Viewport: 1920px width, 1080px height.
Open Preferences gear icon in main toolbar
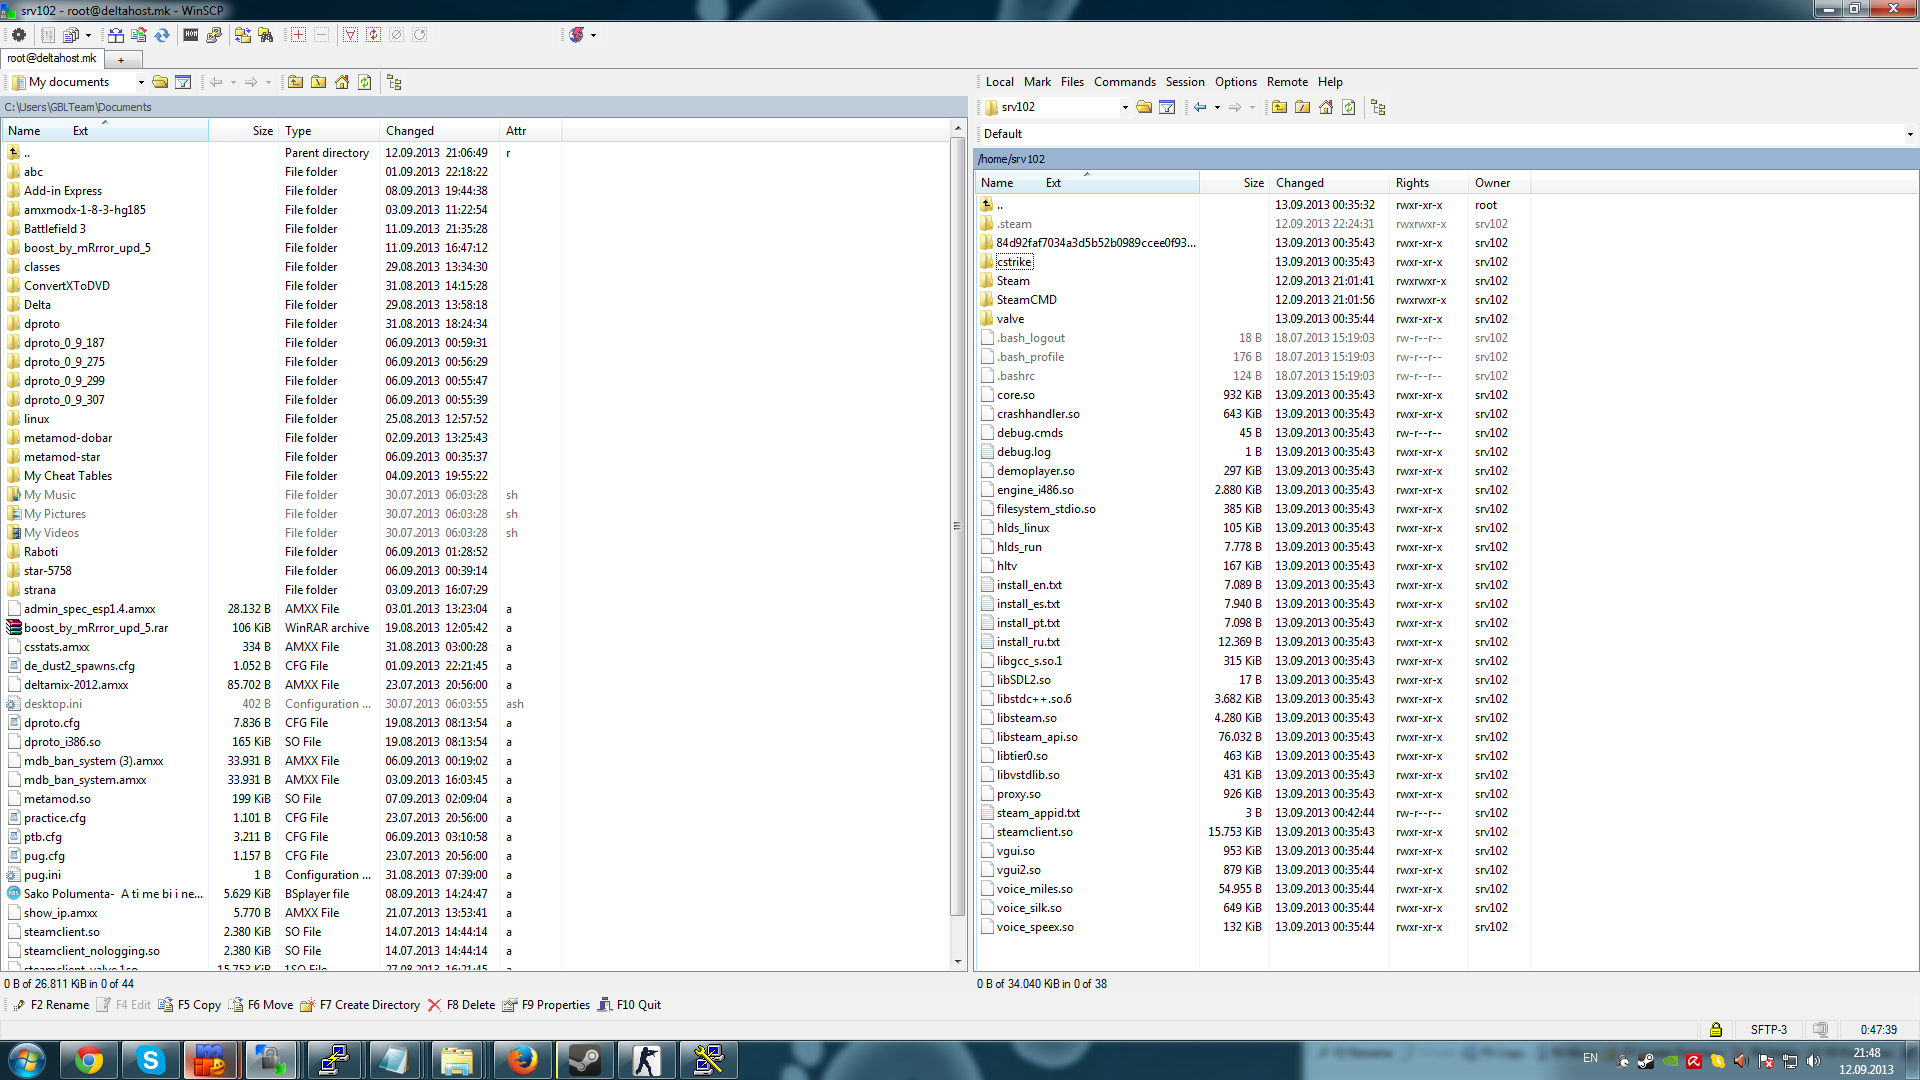coord(19,35)
